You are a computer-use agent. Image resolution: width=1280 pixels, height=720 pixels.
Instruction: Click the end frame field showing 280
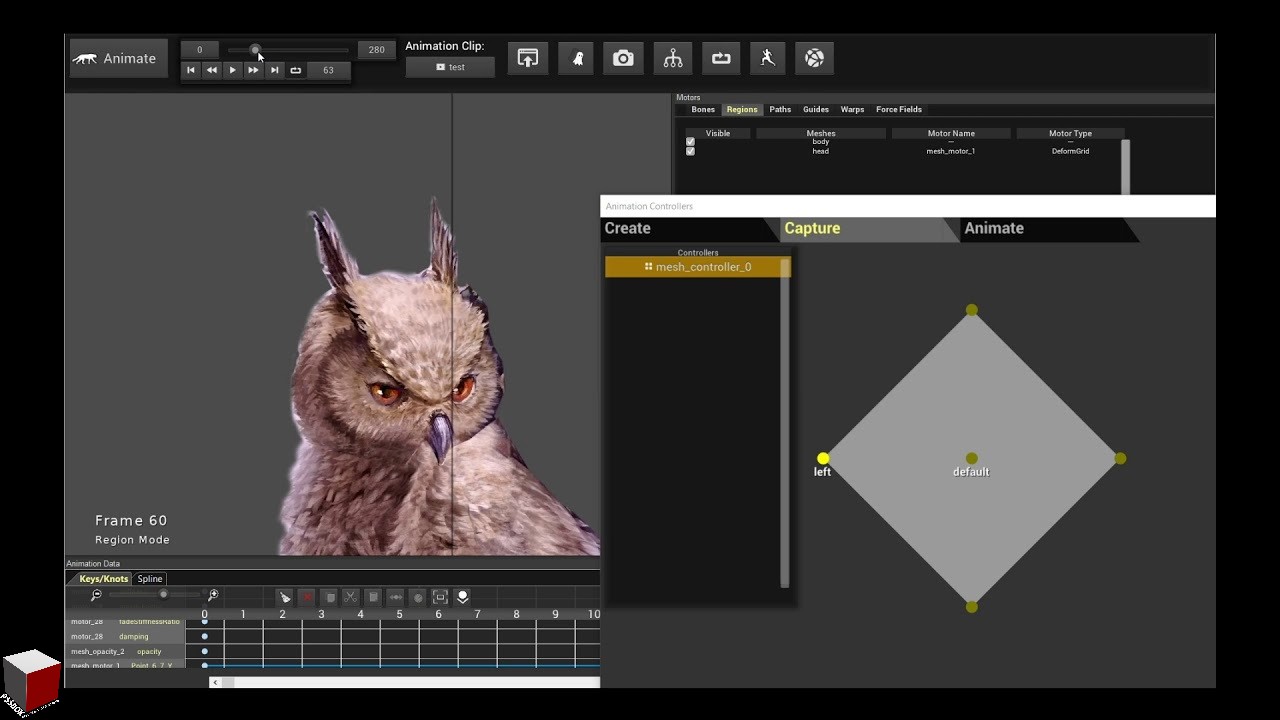377,50
